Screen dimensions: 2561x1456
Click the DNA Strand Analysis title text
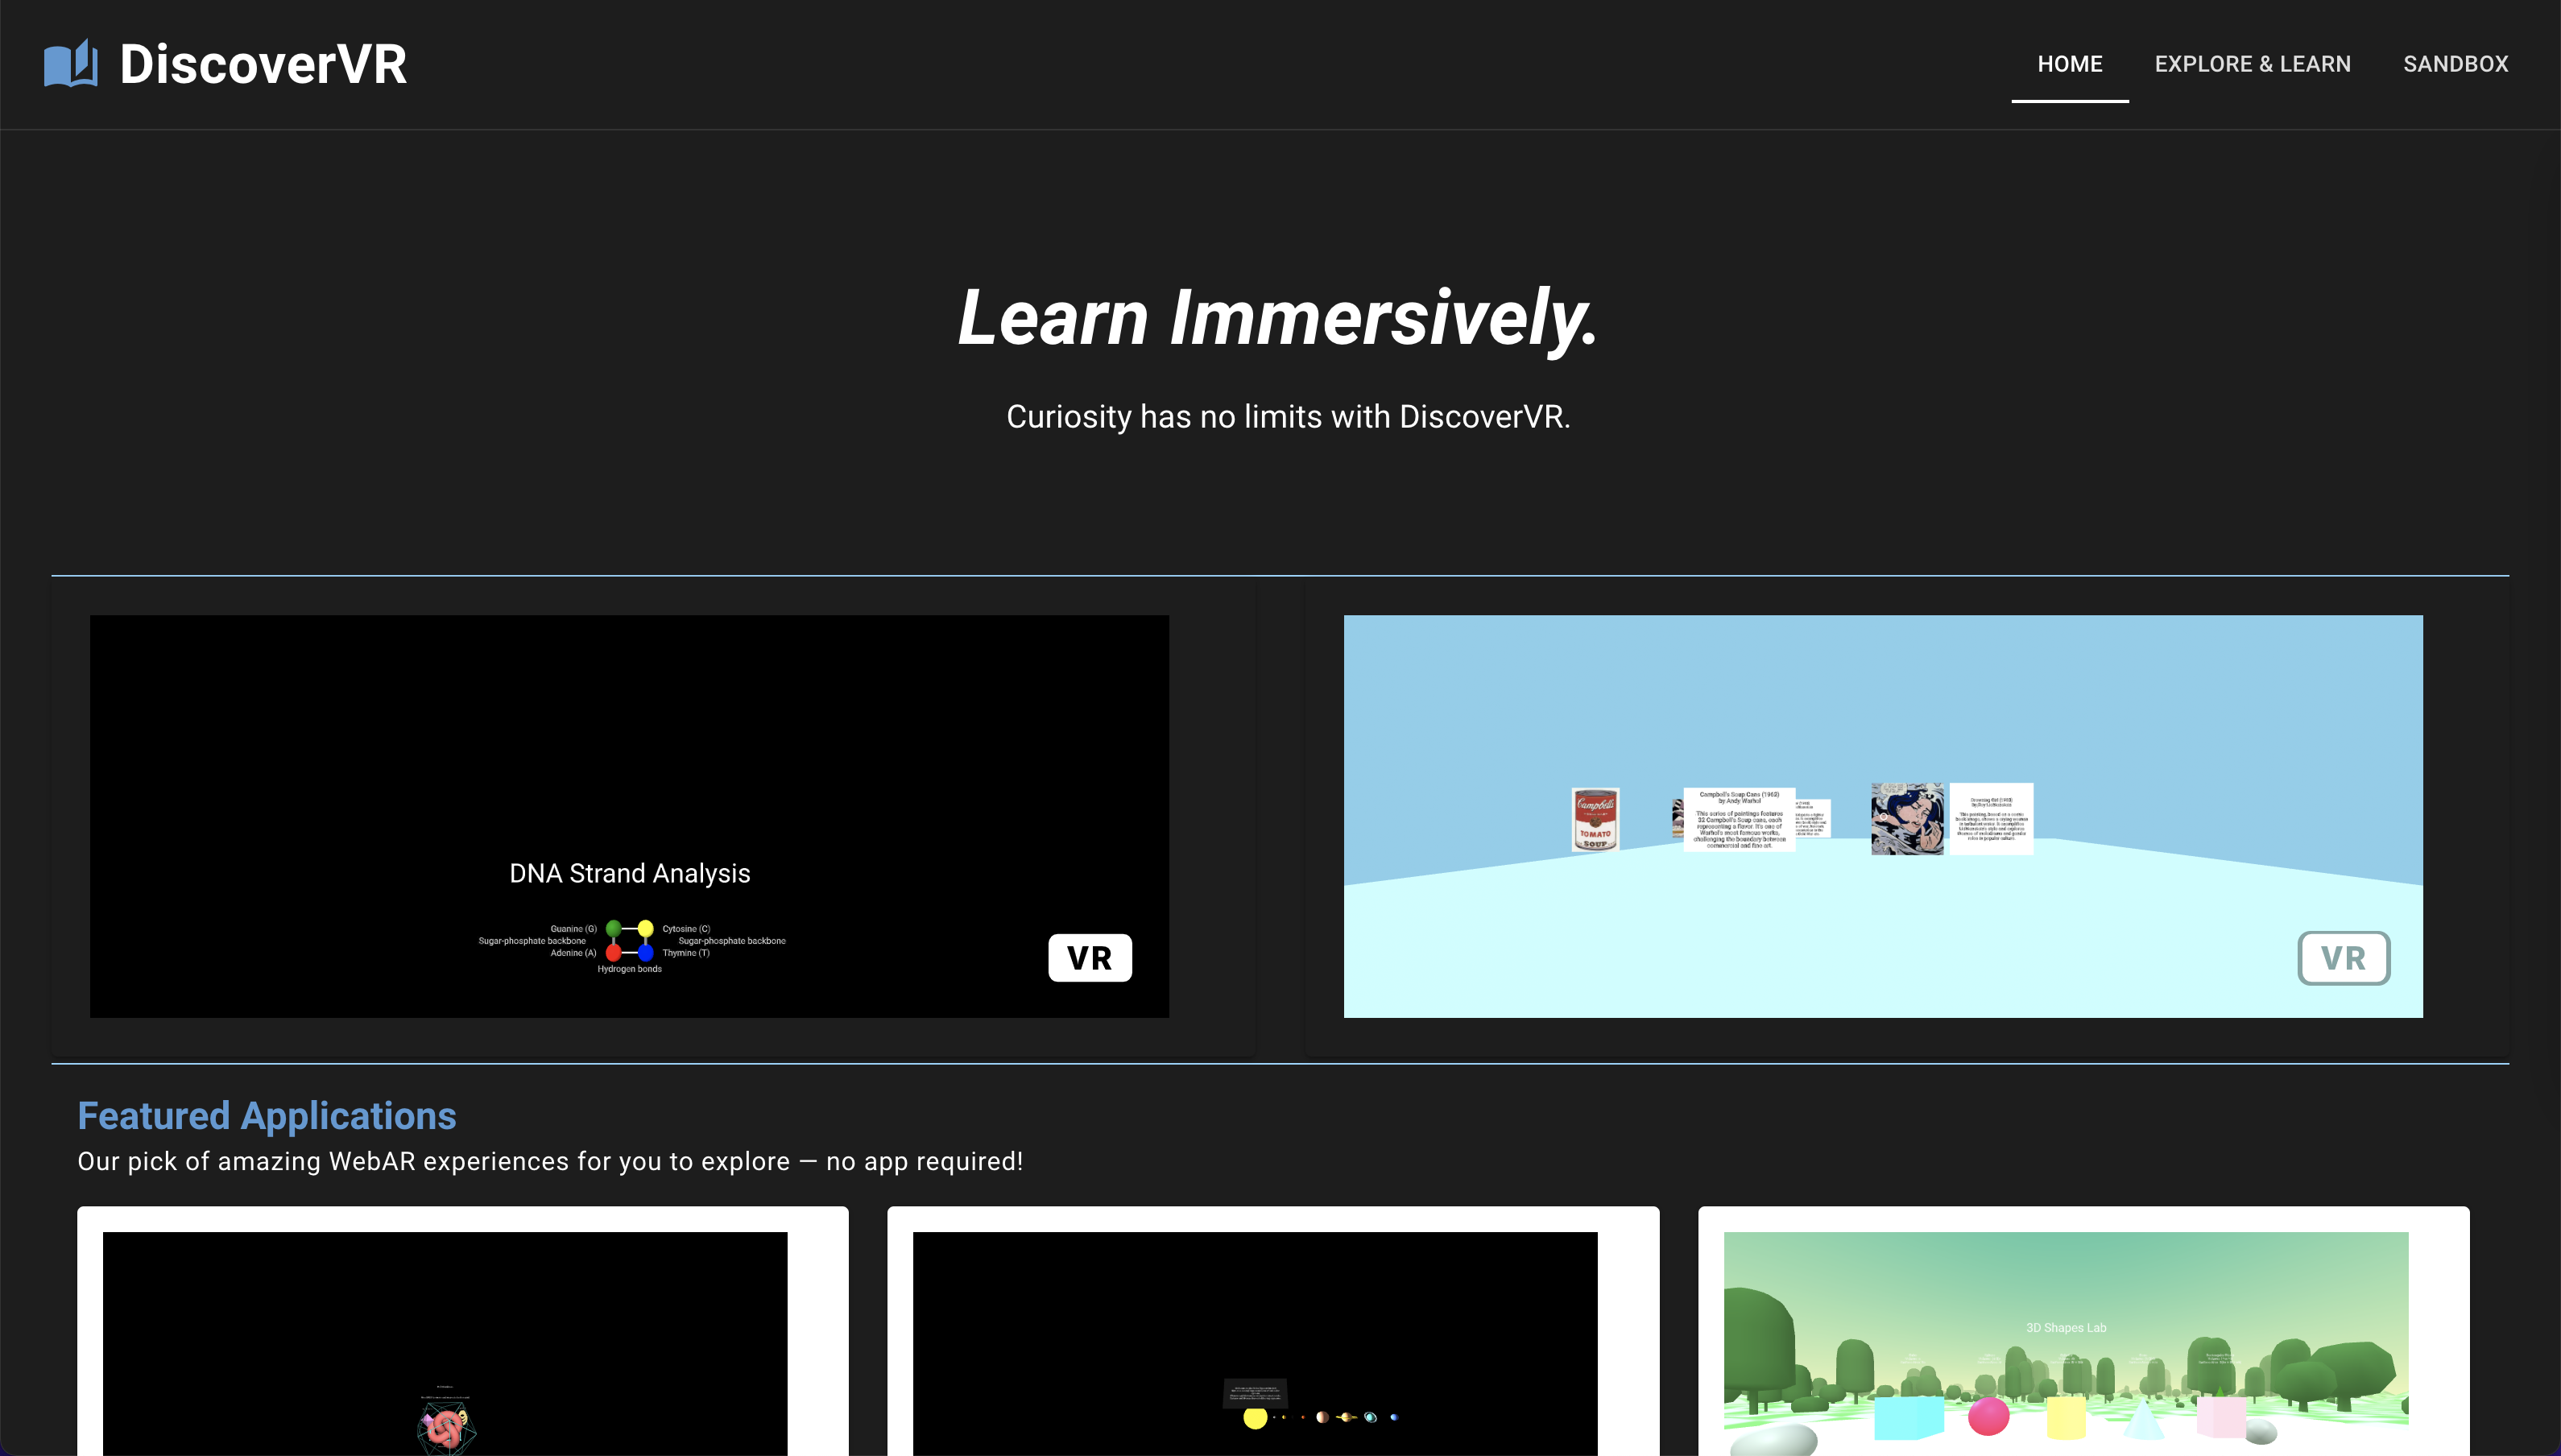[x=629, y=873]
